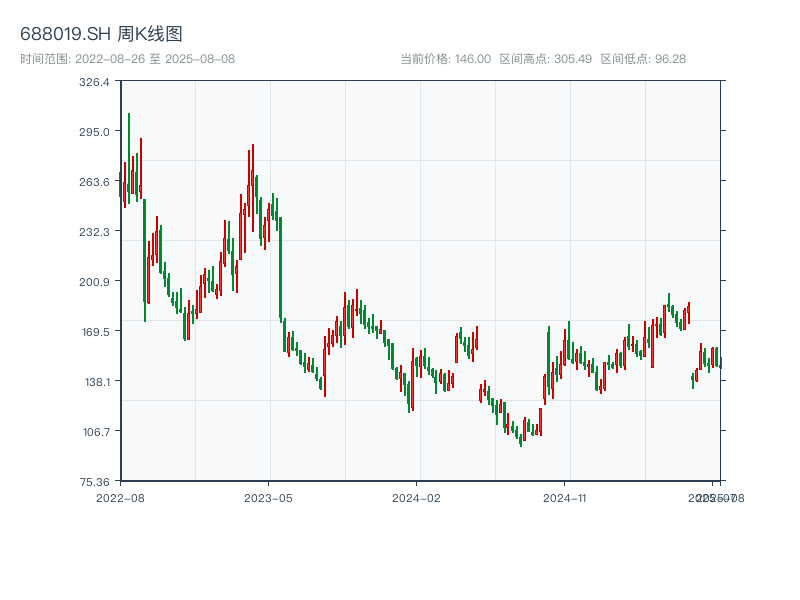
Task: Click the 106.7 y-axis price label
Action: [94, 432]
